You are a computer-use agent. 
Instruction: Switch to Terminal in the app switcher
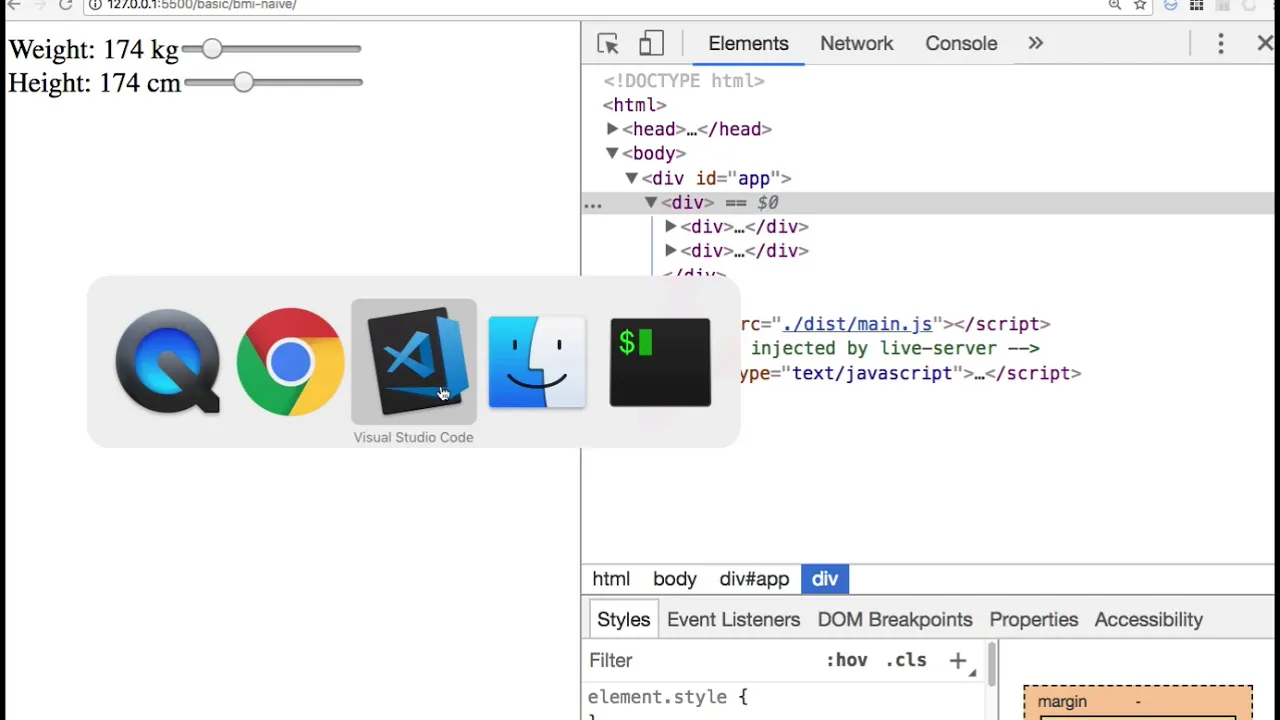click(x=660, y=362)
